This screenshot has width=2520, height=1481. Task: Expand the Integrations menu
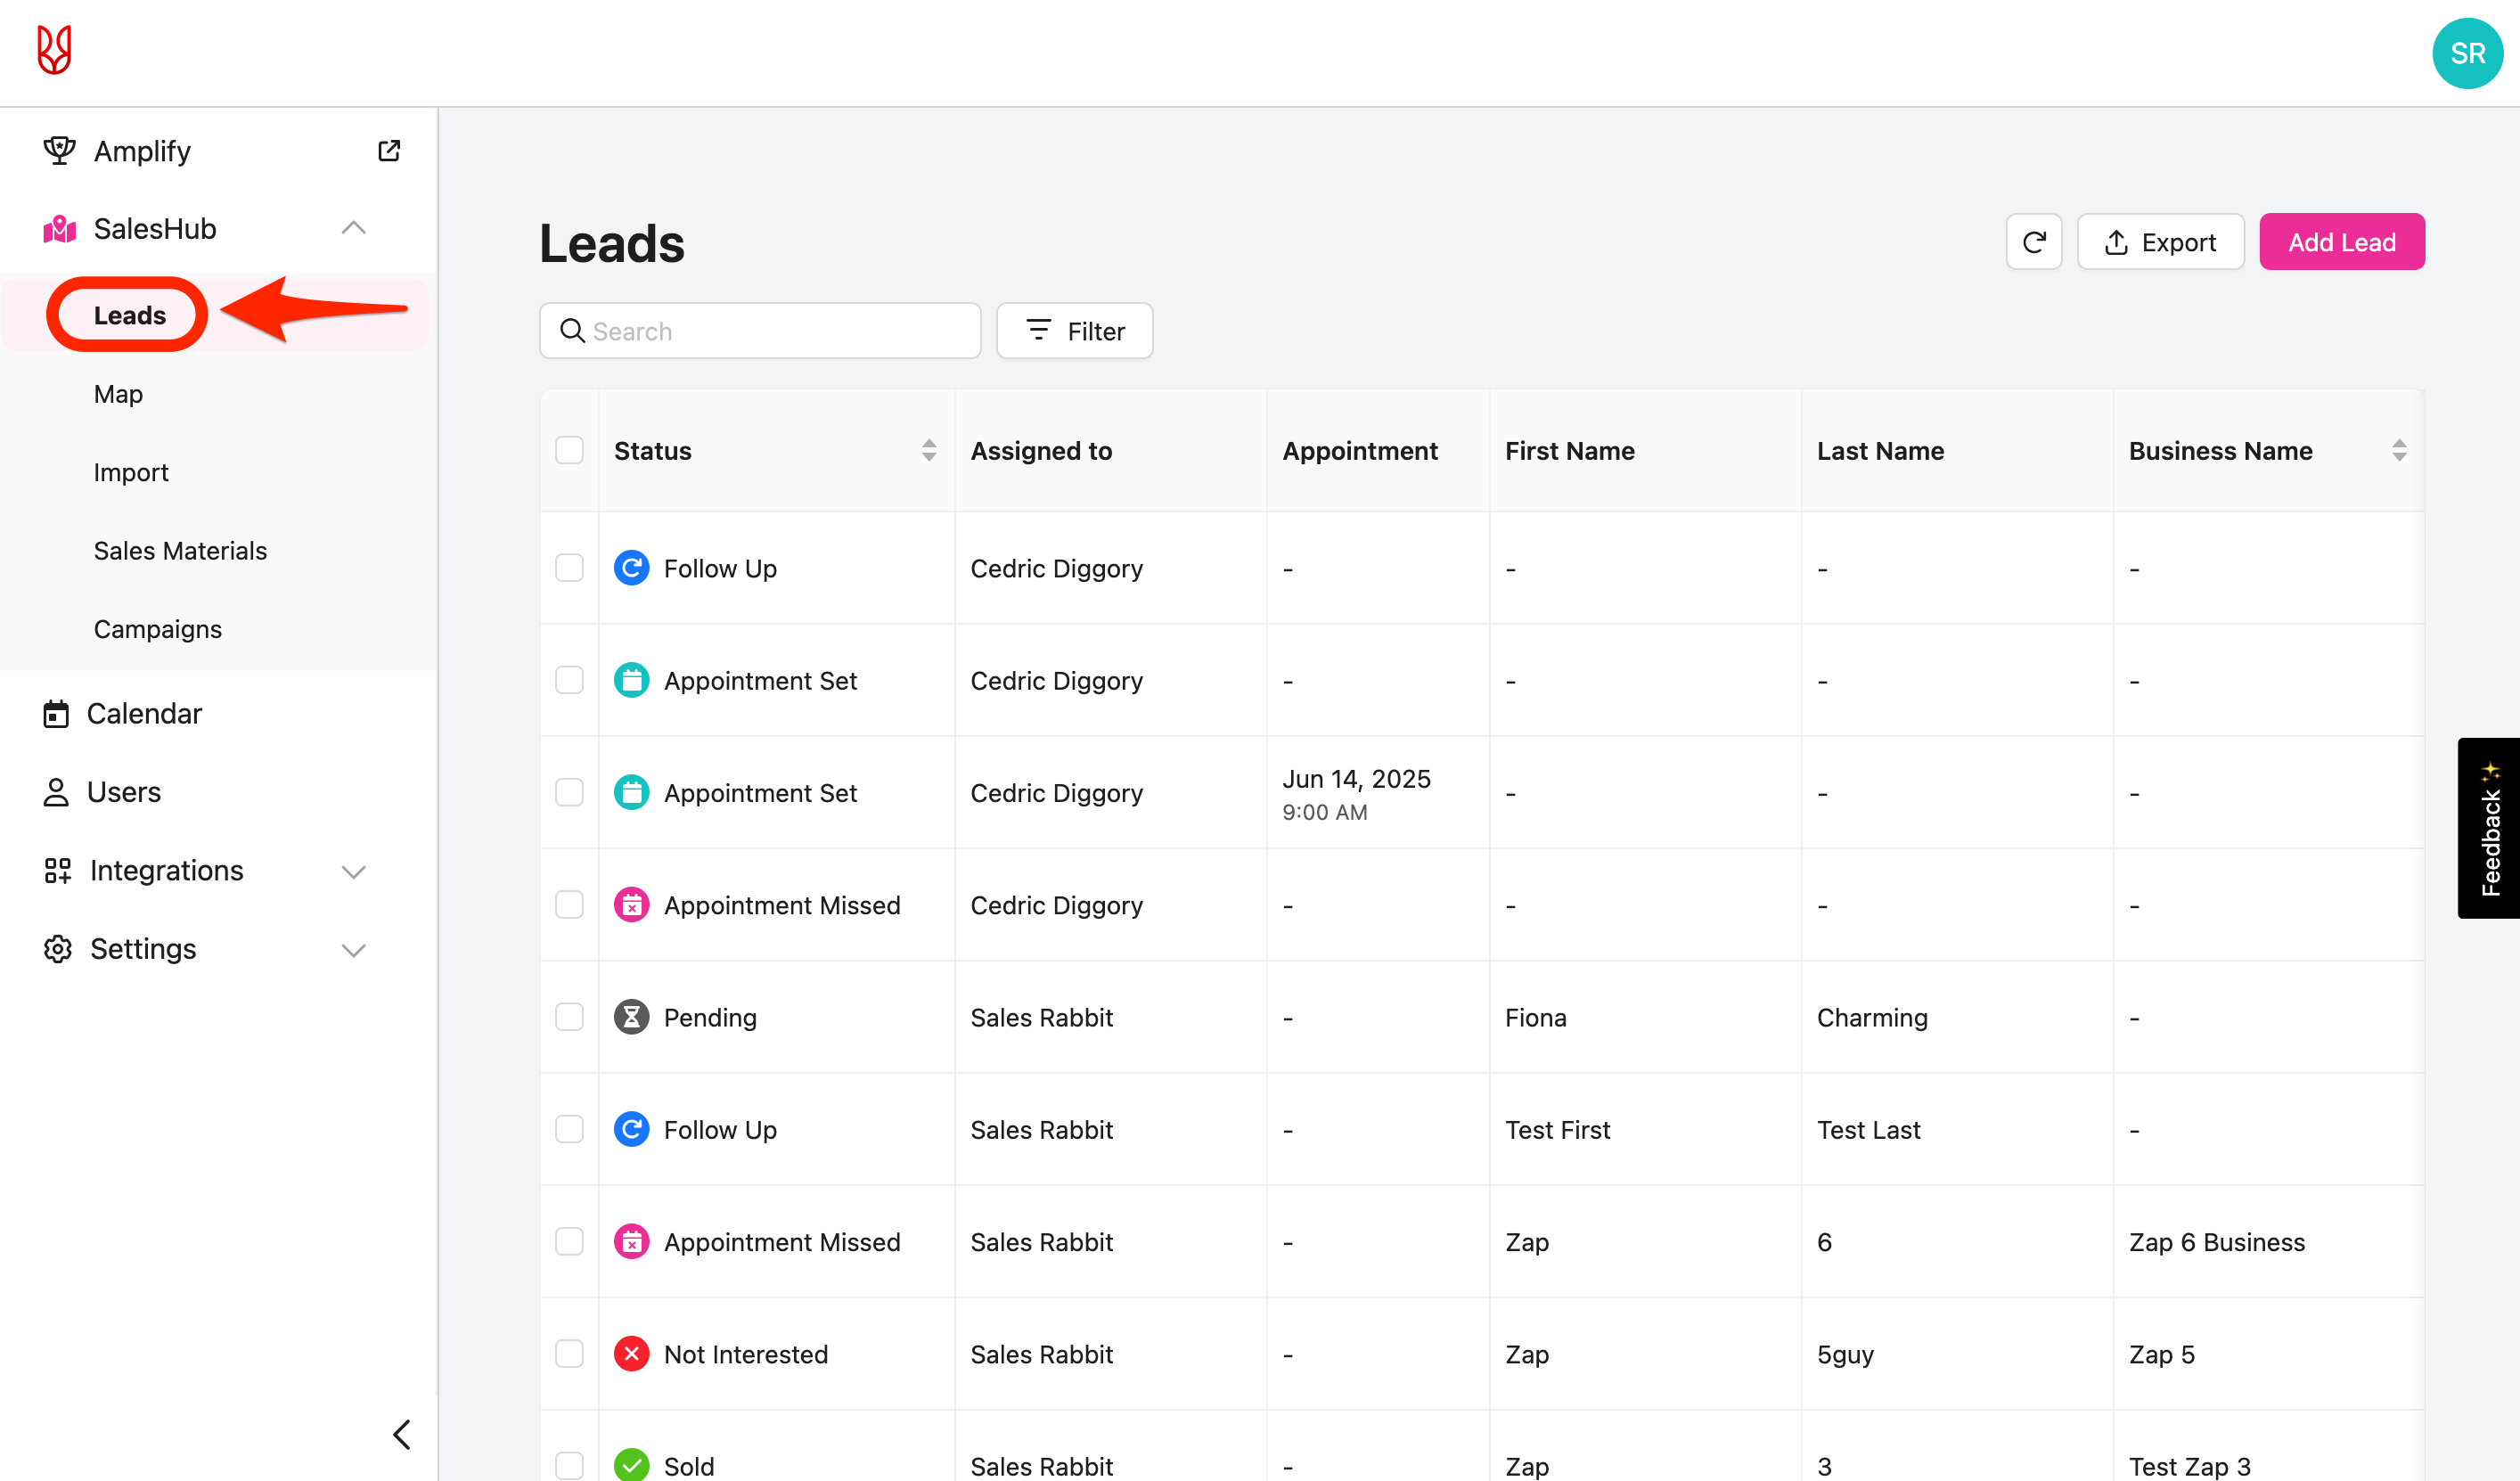[x=353, y=871]
